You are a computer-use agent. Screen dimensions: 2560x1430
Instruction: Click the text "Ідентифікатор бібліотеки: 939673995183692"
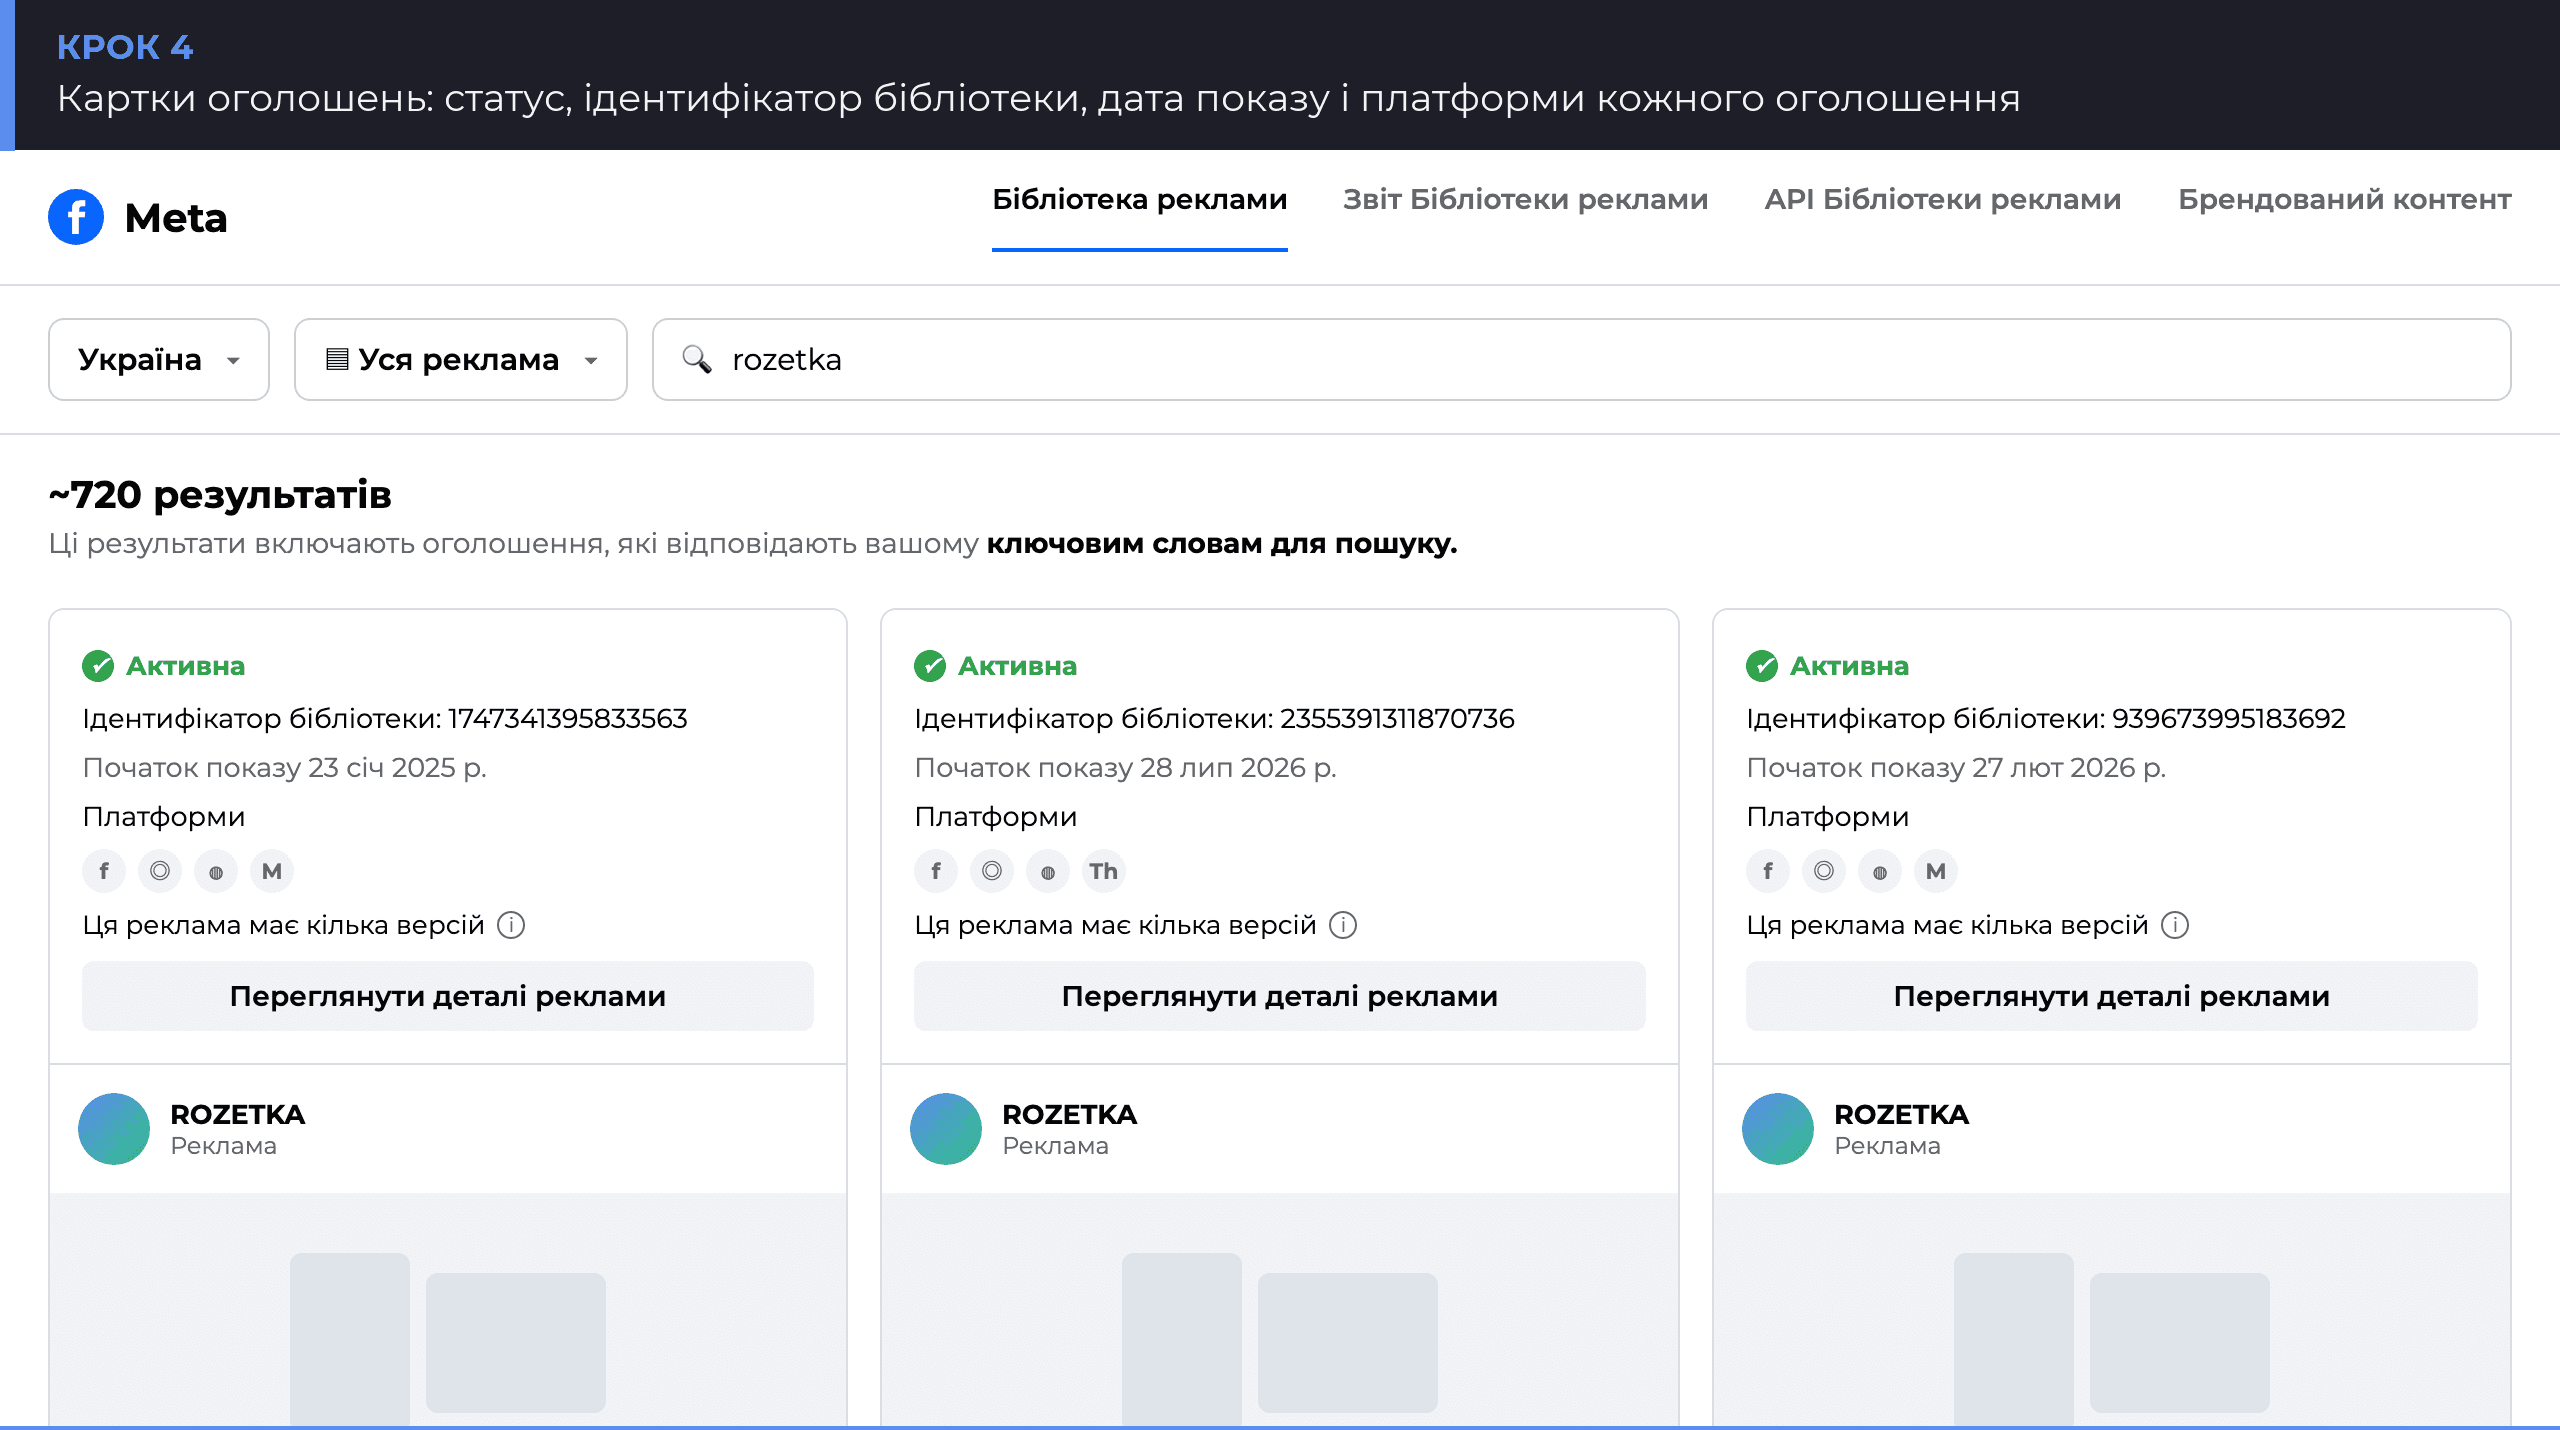(2046, 719)
